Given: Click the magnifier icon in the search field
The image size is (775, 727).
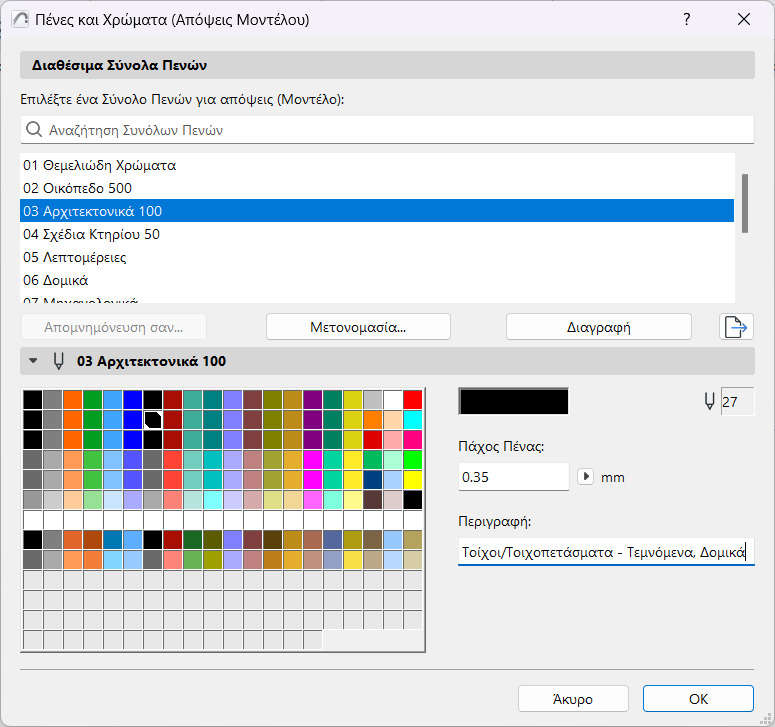Looking at the screenshot, I should [34, 130].
